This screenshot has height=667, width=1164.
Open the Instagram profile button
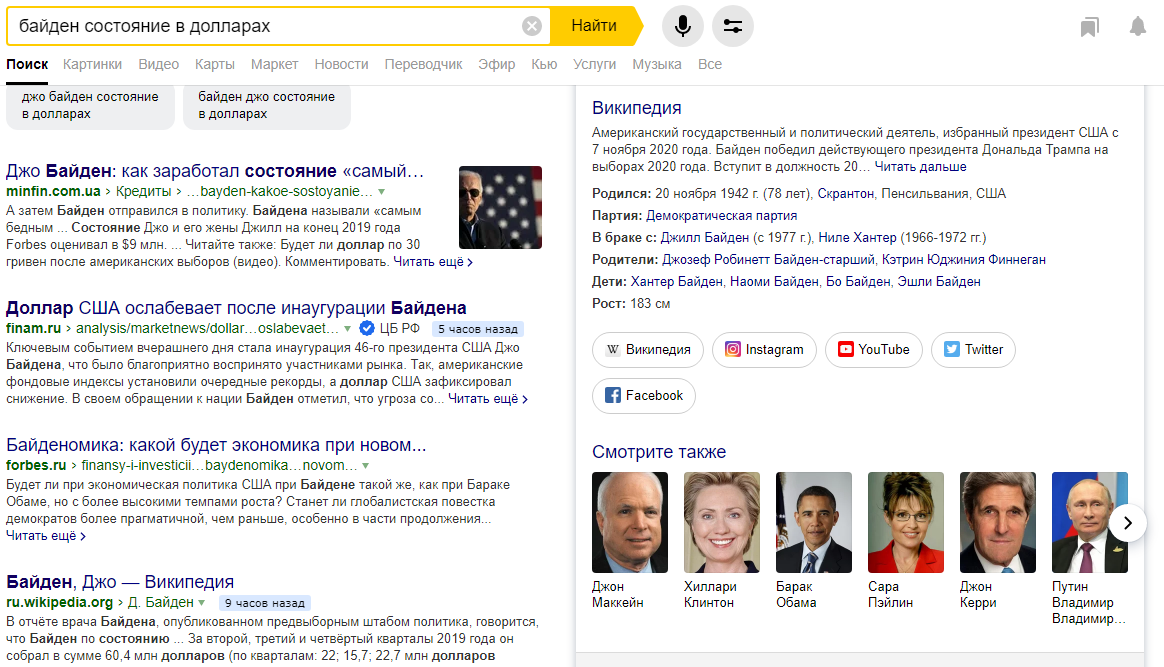(764, 349)
